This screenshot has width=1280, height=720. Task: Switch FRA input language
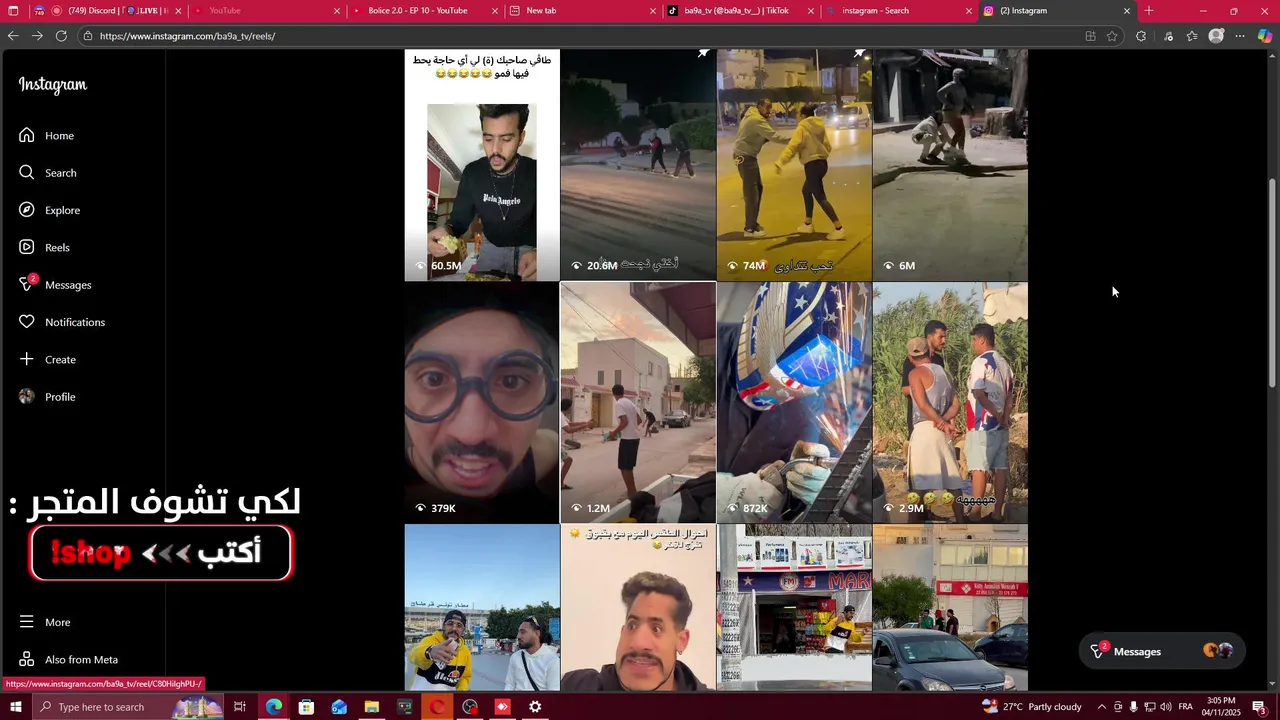[x=1185, y=707]
